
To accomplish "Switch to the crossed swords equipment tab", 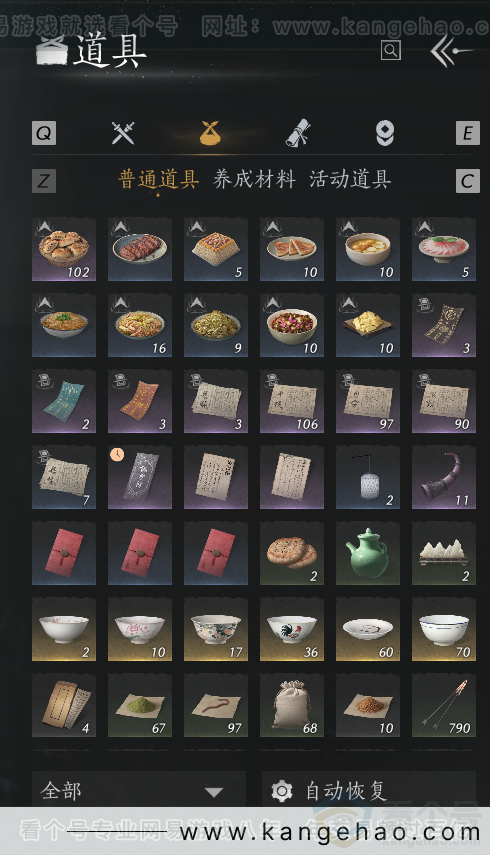I will click(x=123, y=133).
